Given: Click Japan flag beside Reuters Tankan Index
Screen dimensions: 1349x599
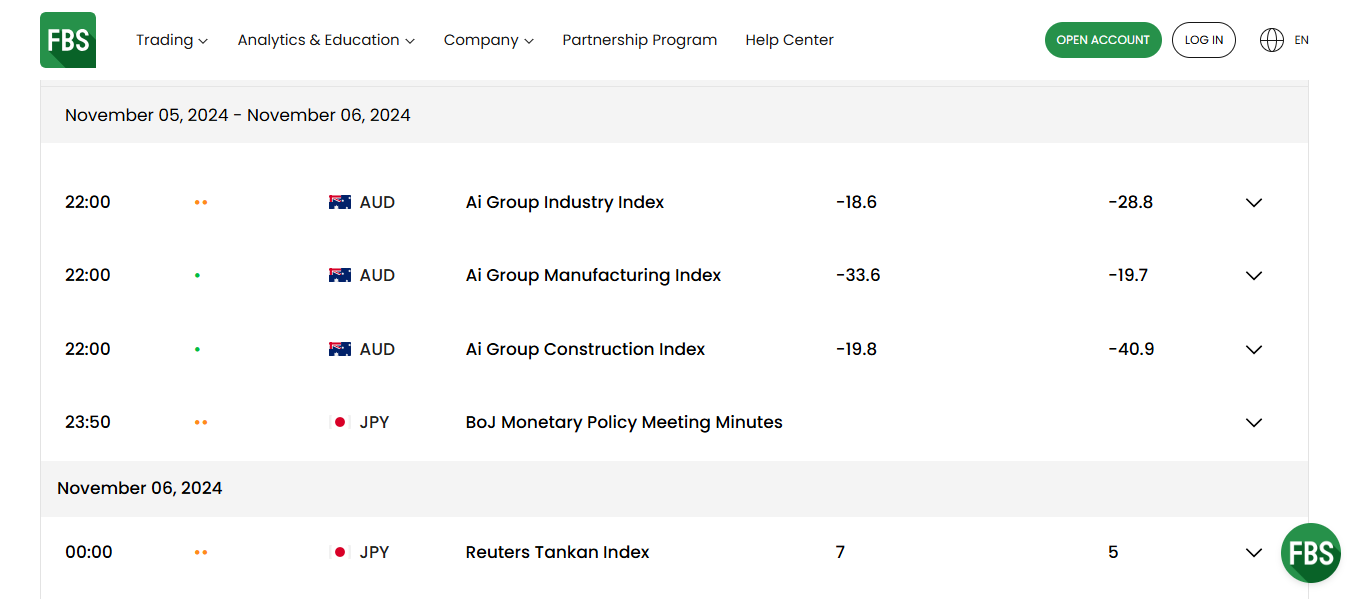Looking at the screenshot, I should pos(340,552).
